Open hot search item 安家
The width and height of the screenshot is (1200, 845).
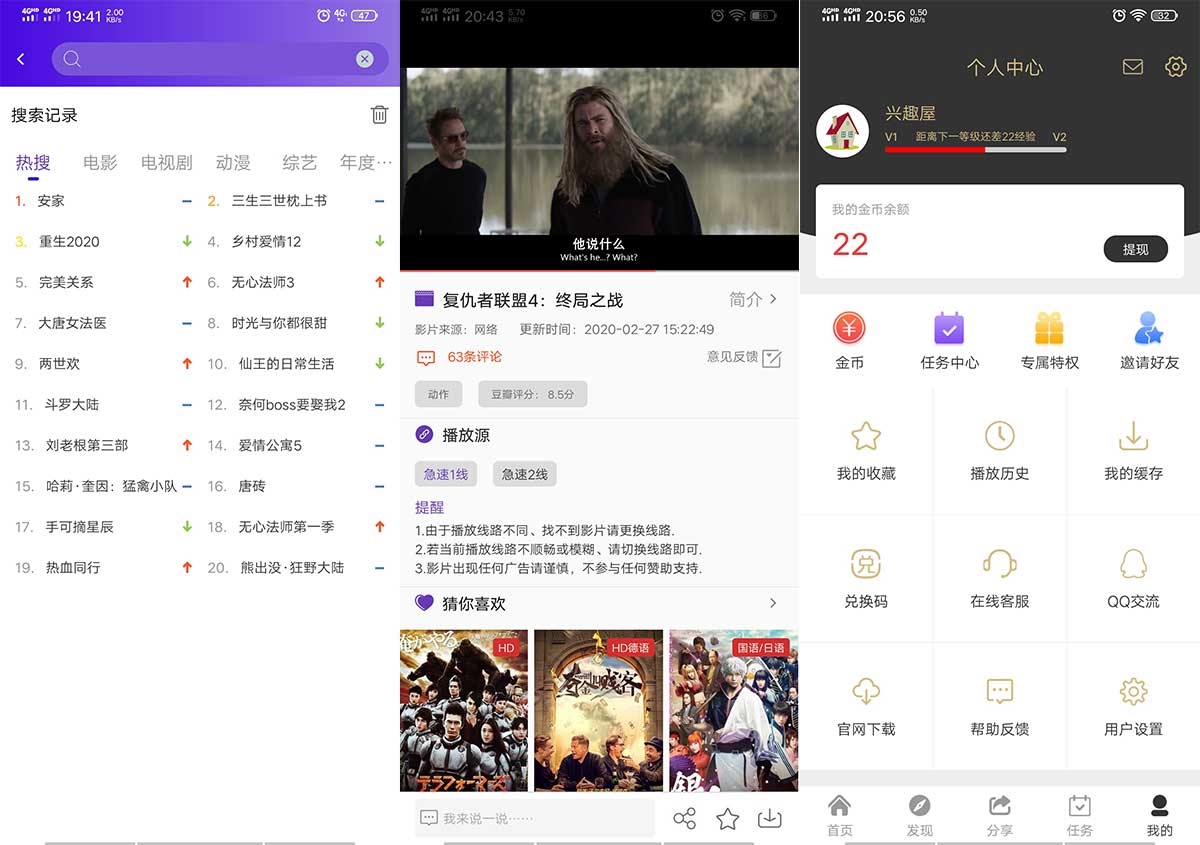click(51, 201)
